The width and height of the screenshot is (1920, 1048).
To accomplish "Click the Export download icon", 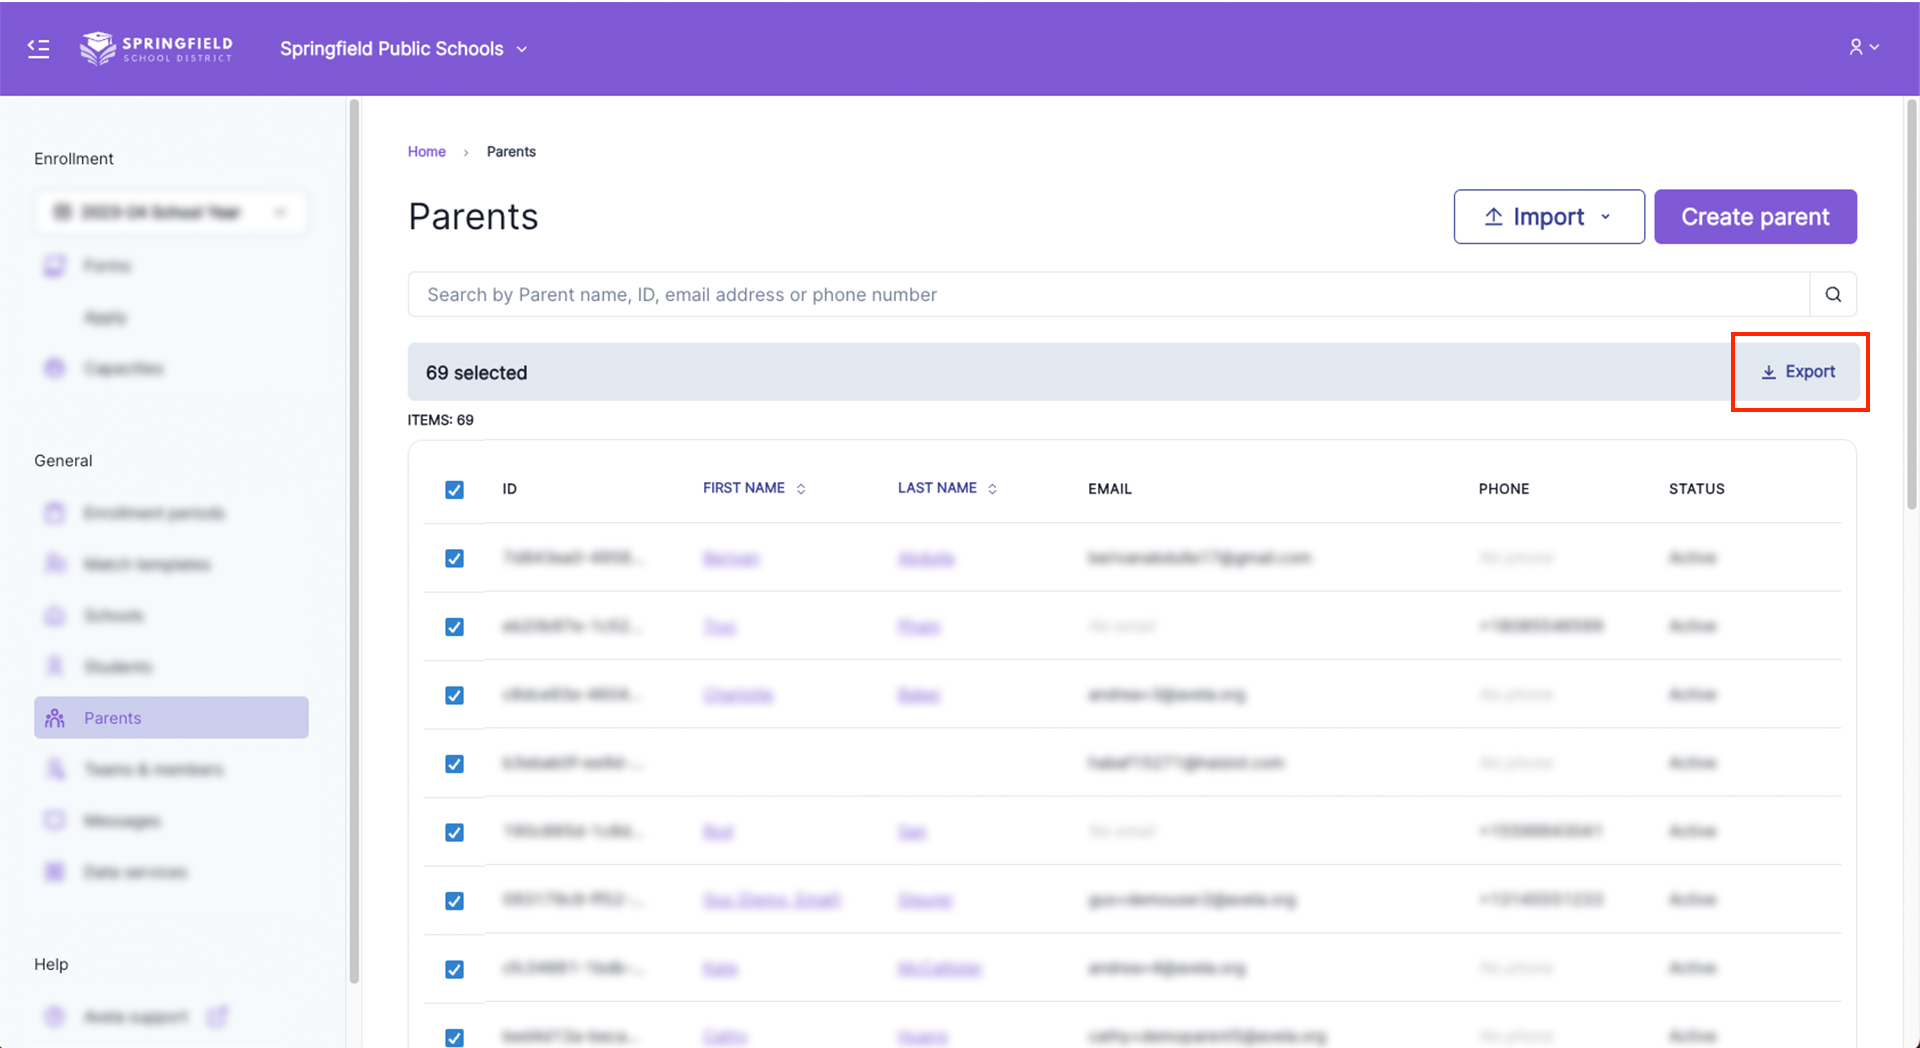I will (x=1768, y=372).
